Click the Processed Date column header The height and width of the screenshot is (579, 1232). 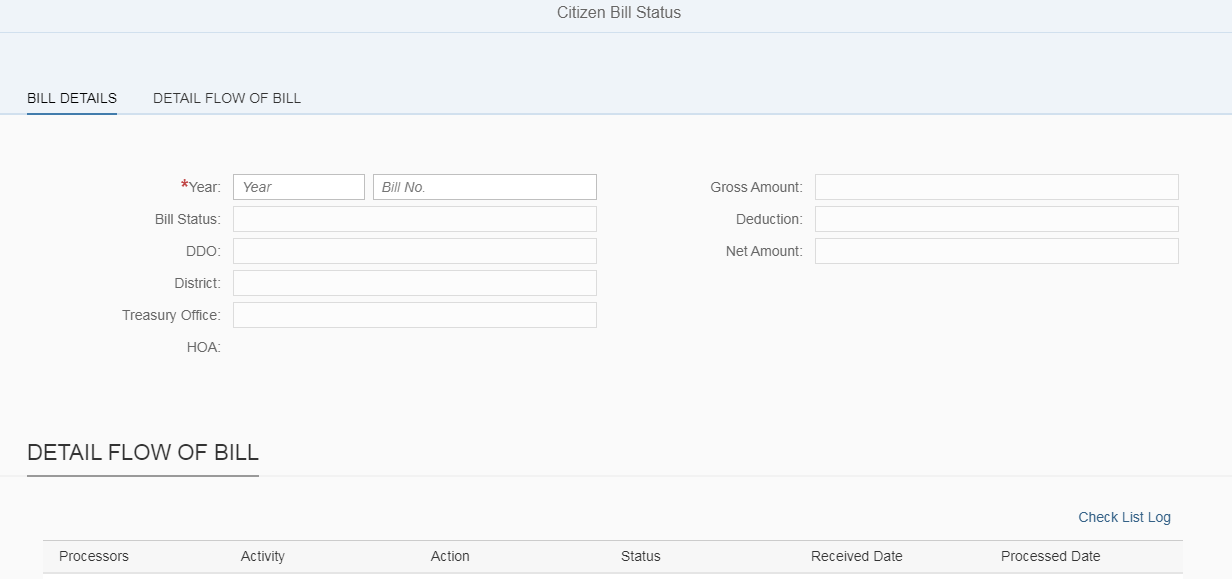coord(1051,556)
